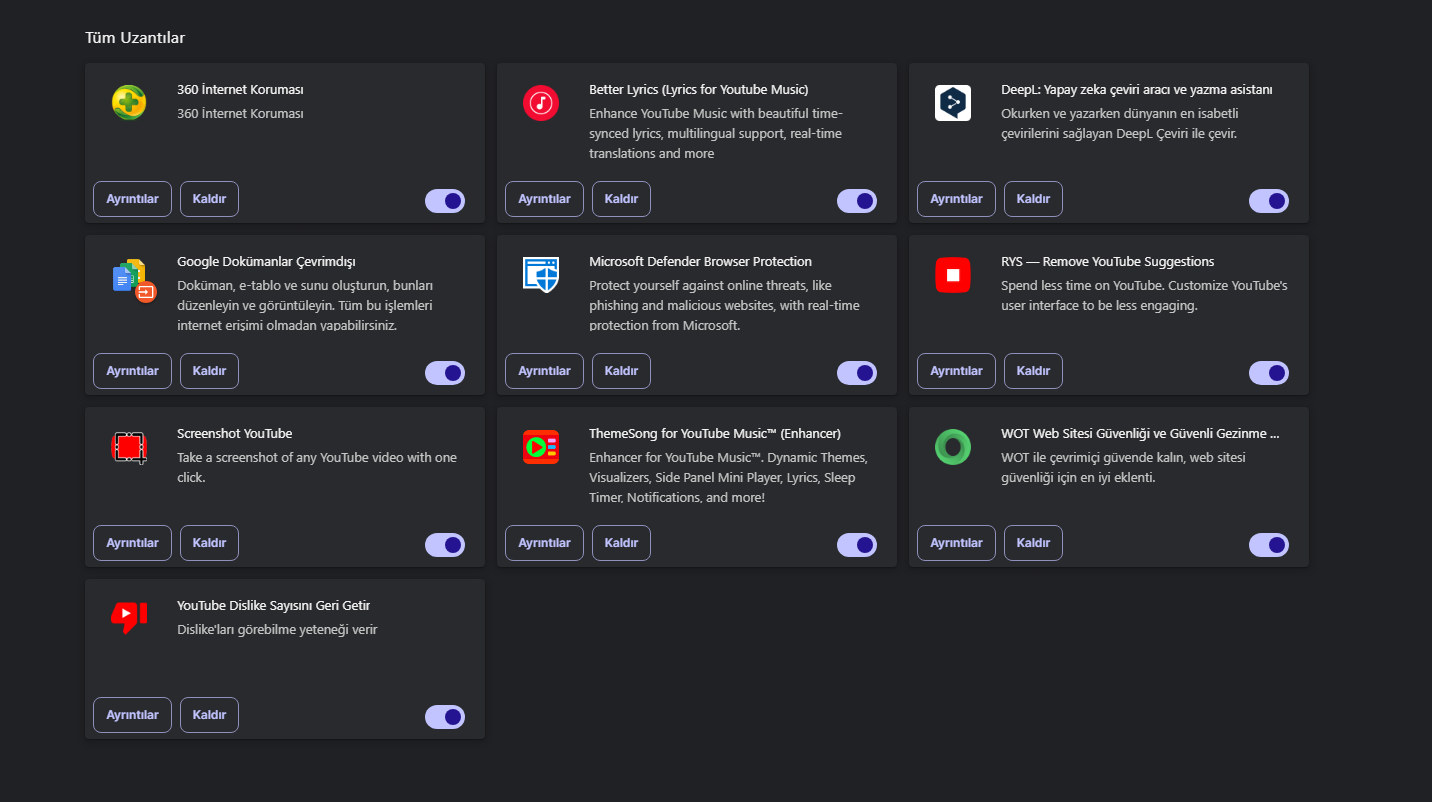The image size is (1432, 802).
Task: Click Kaldır on the Better Lyrics card
Action: [x=621, y=199]
